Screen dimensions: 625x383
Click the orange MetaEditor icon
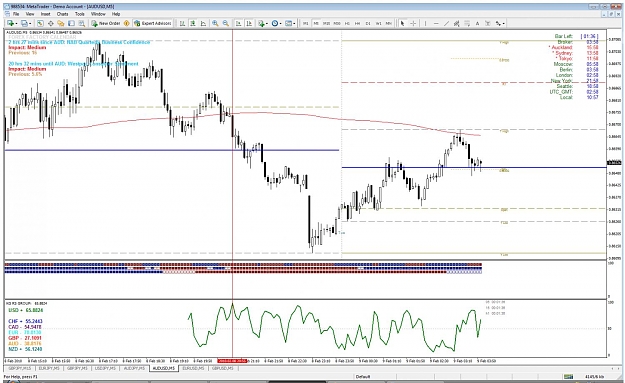(x=126, y=24)
